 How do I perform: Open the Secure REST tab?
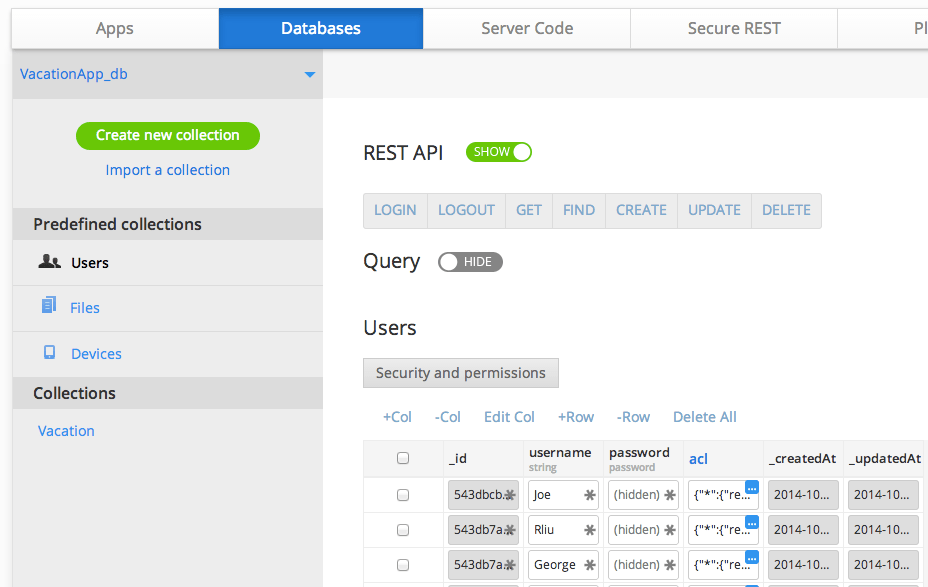tap(733, 28)
